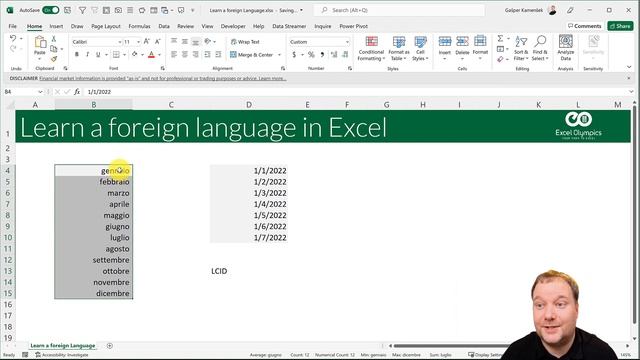The width and height of the screenshot is (640, 360).
Task: Toggle Bold formatting
Action: (x=76, y=55)
